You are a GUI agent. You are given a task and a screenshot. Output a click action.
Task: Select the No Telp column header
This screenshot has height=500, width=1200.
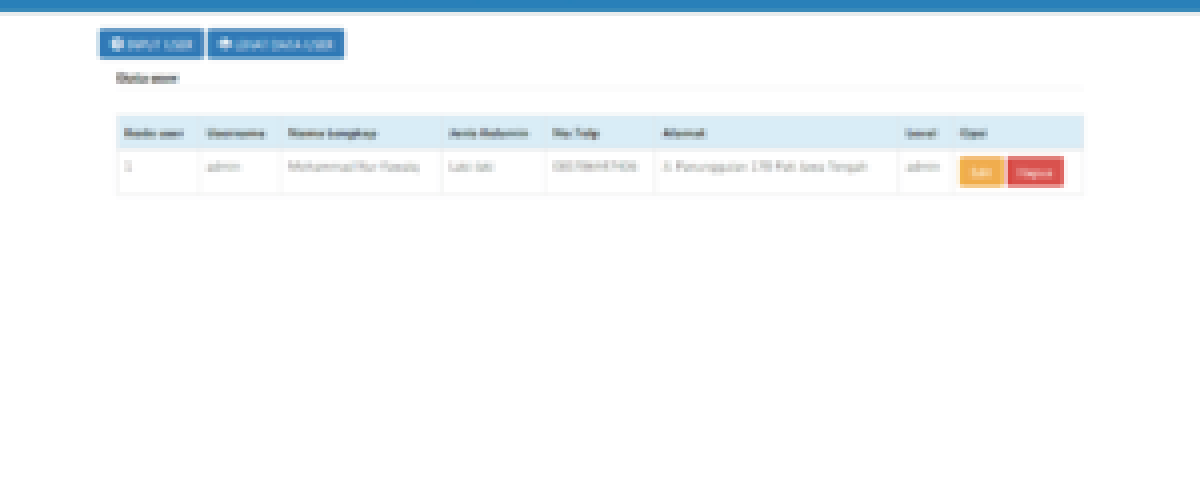[x=575, y=133]
